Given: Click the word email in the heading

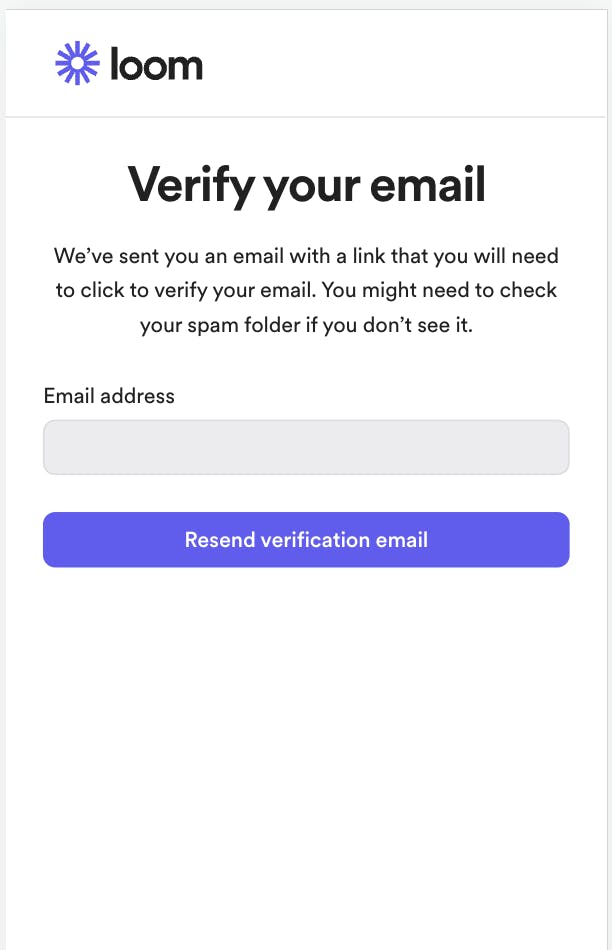Looking at the screenshot, I should point(428,184).
